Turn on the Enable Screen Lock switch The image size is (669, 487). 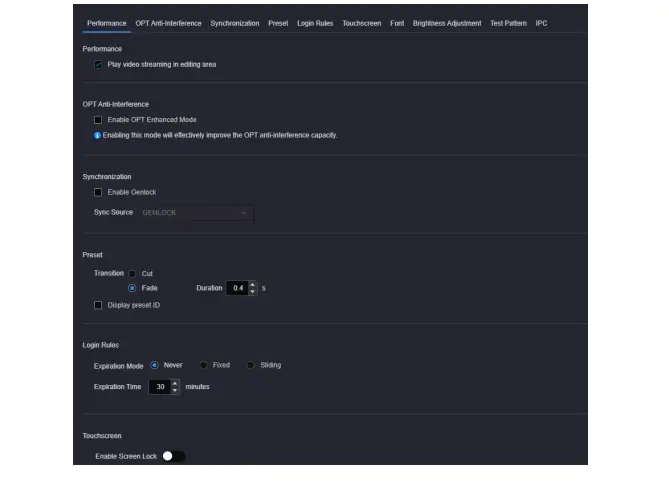click(173, 456)
